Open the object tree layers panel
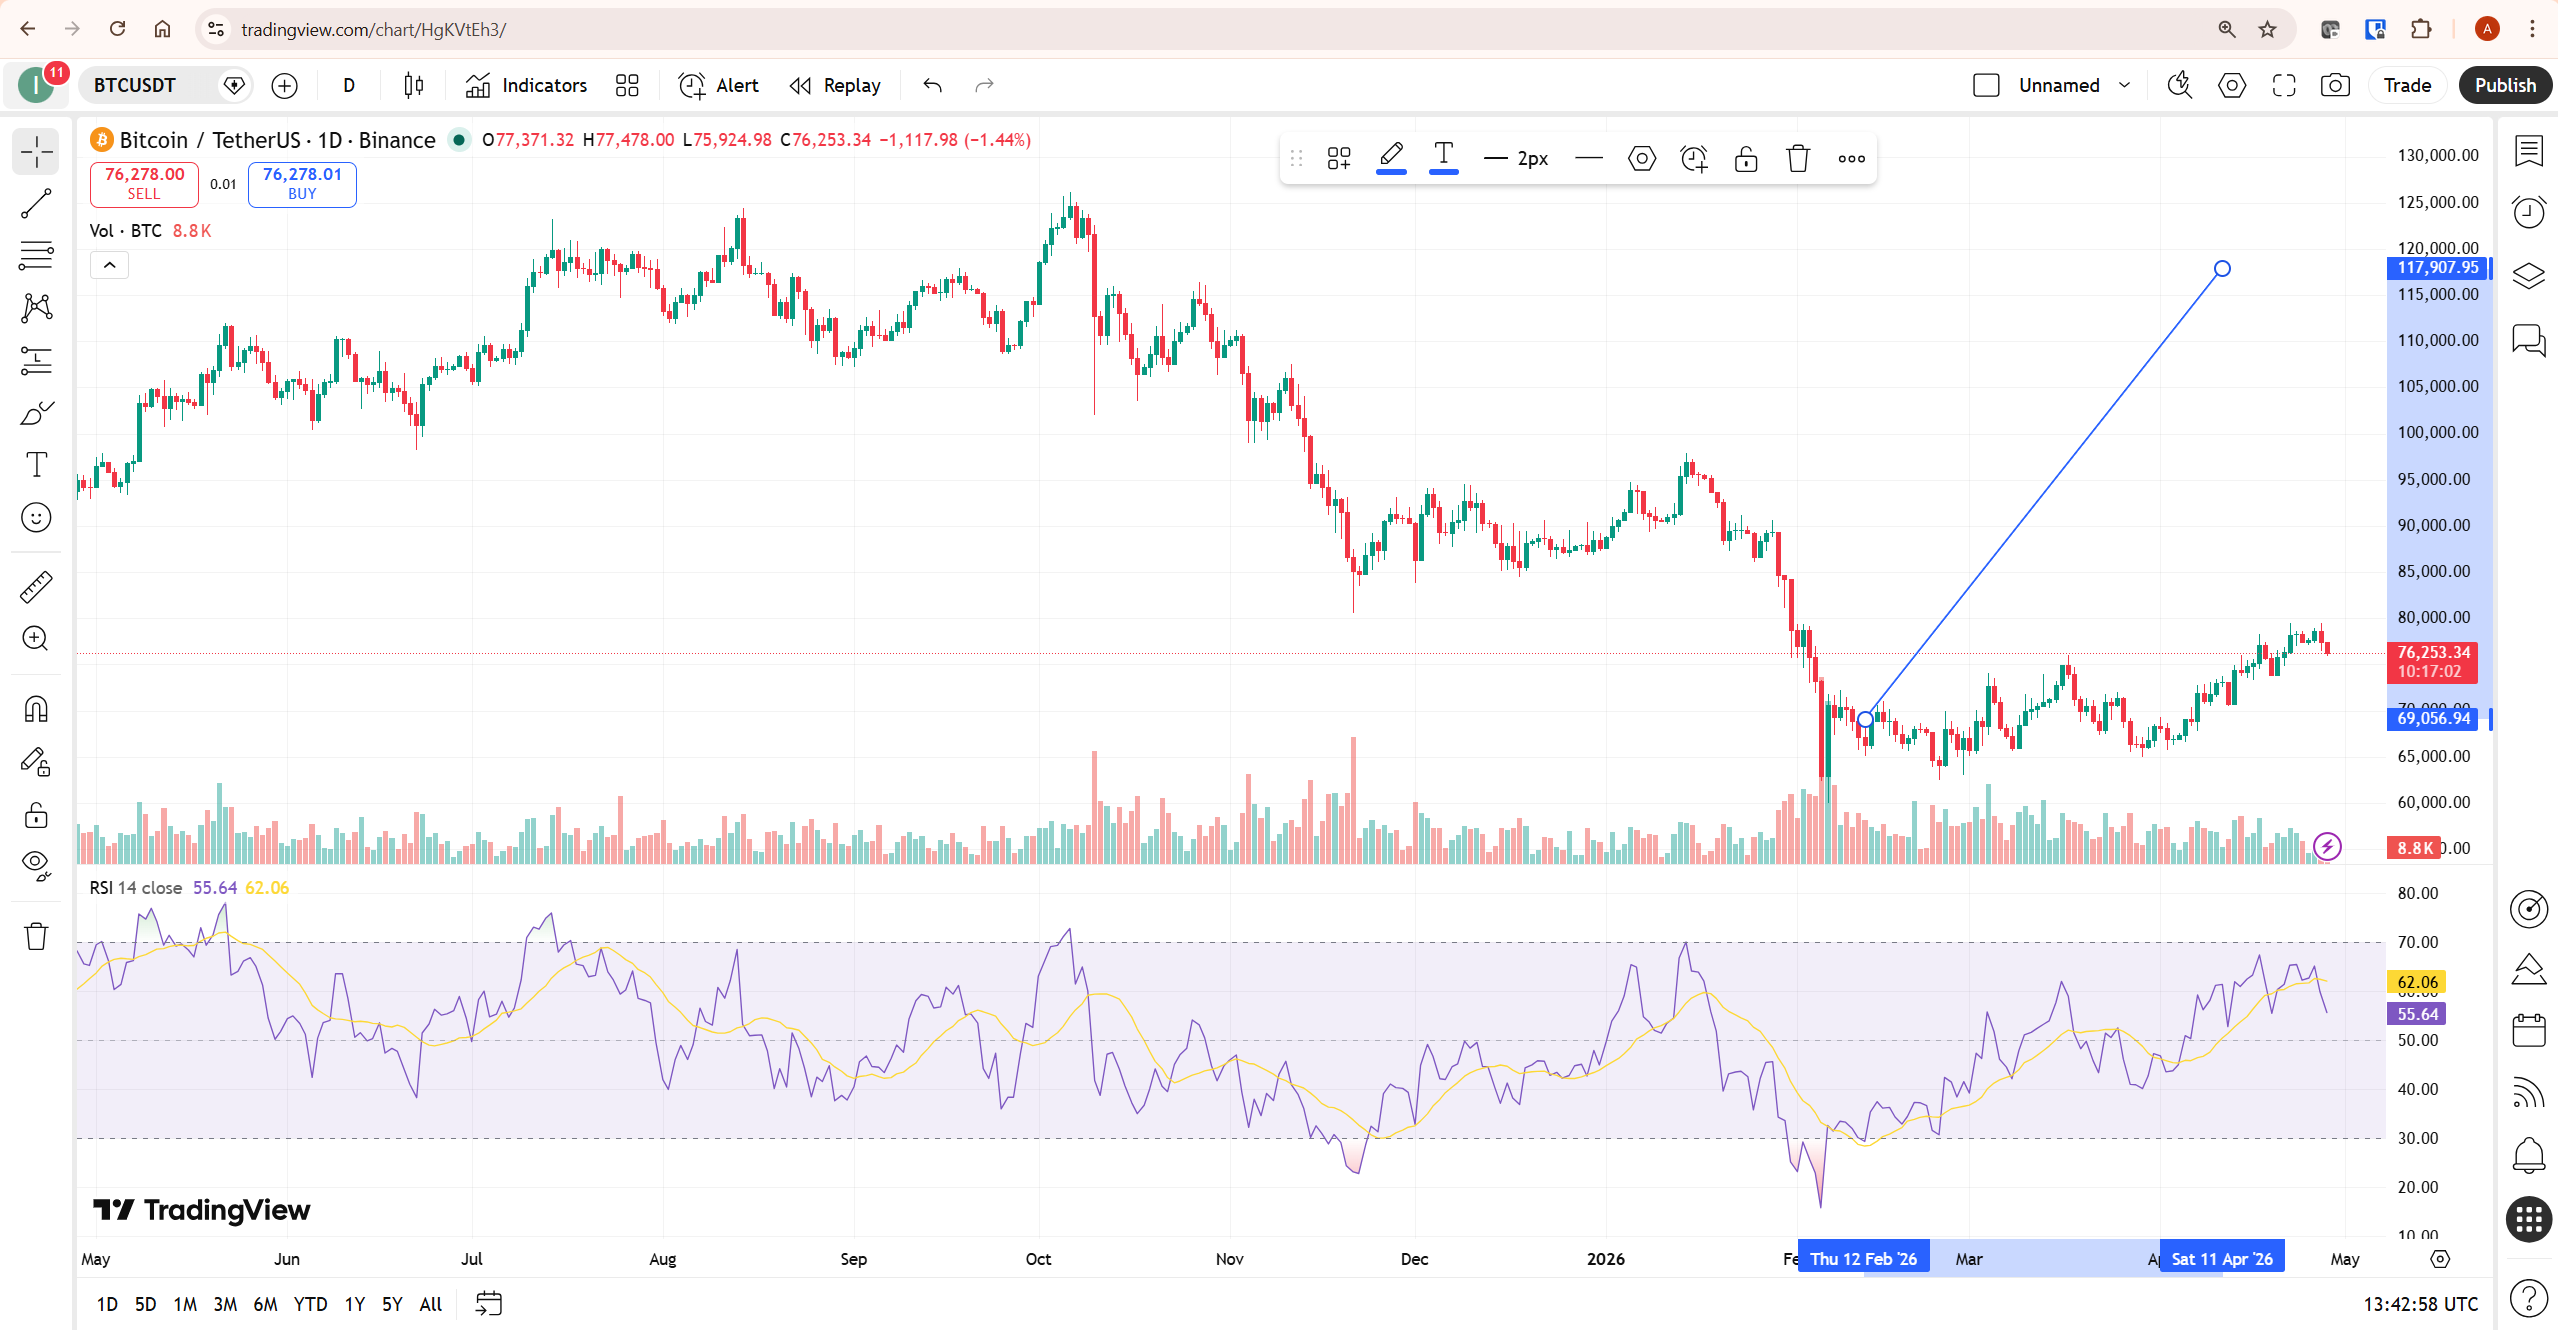The height and width of the screenshot is (1330, 2558). click(2528, 275)
